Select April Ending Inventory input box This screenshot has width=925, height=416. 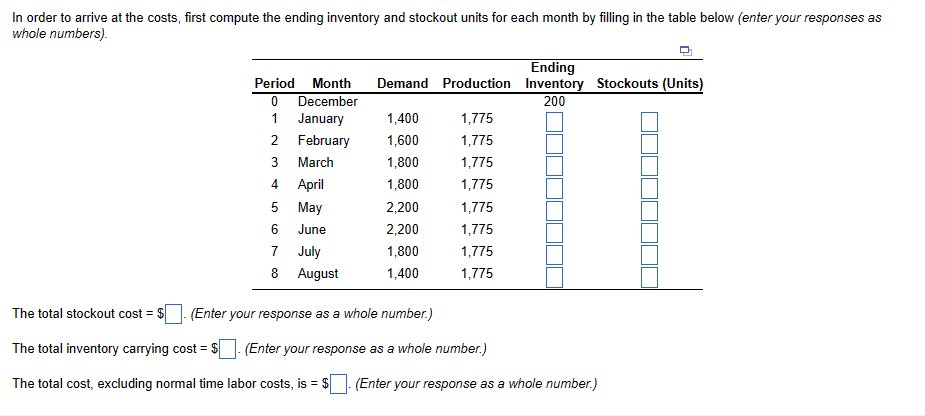(x=554, y=188)
